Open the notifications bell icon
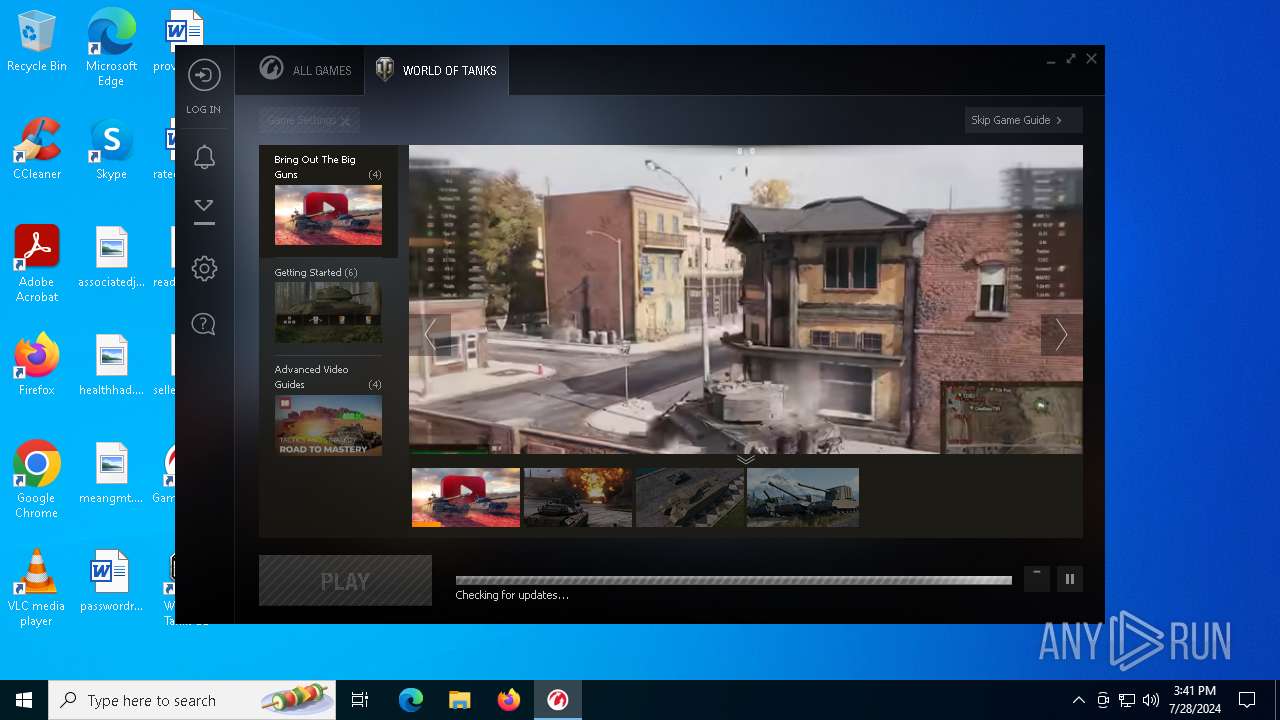The image size is (1280, 720). tap(204, 157)
